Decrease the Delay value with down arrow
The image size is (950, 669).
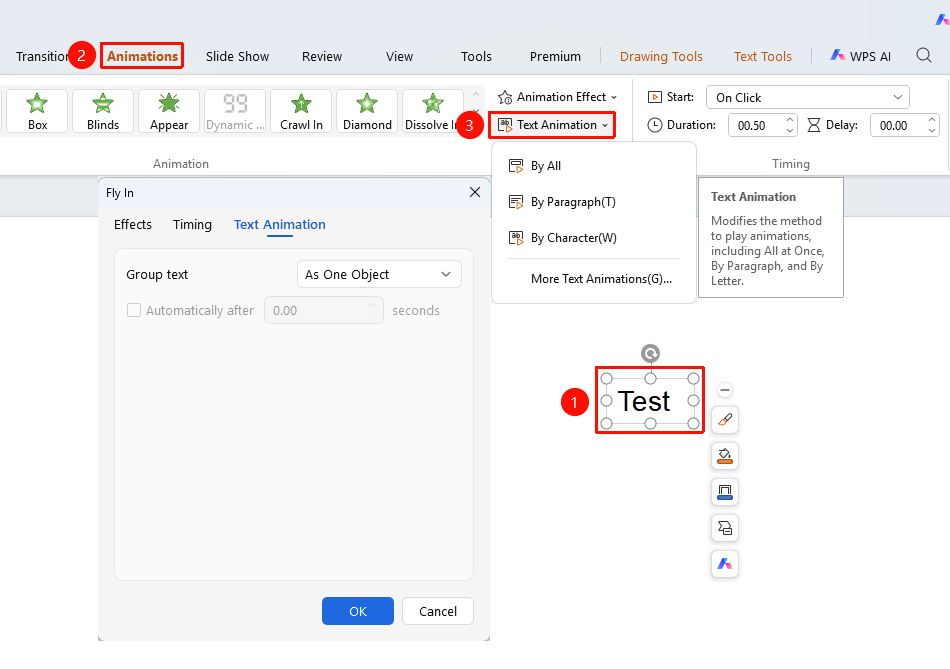point(932,130)
